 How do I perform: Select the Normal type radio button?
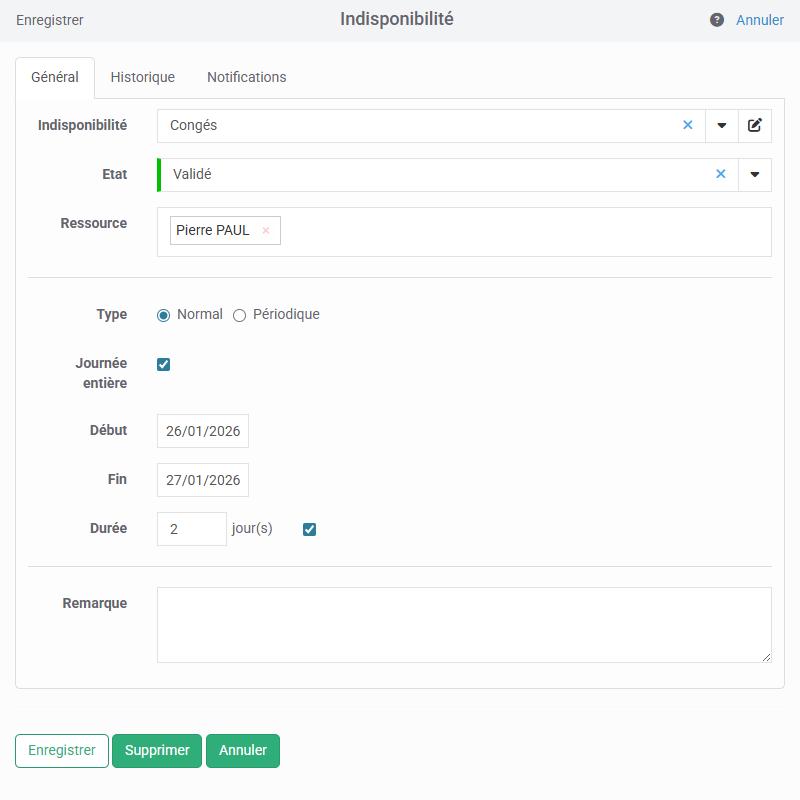point(163,315)
